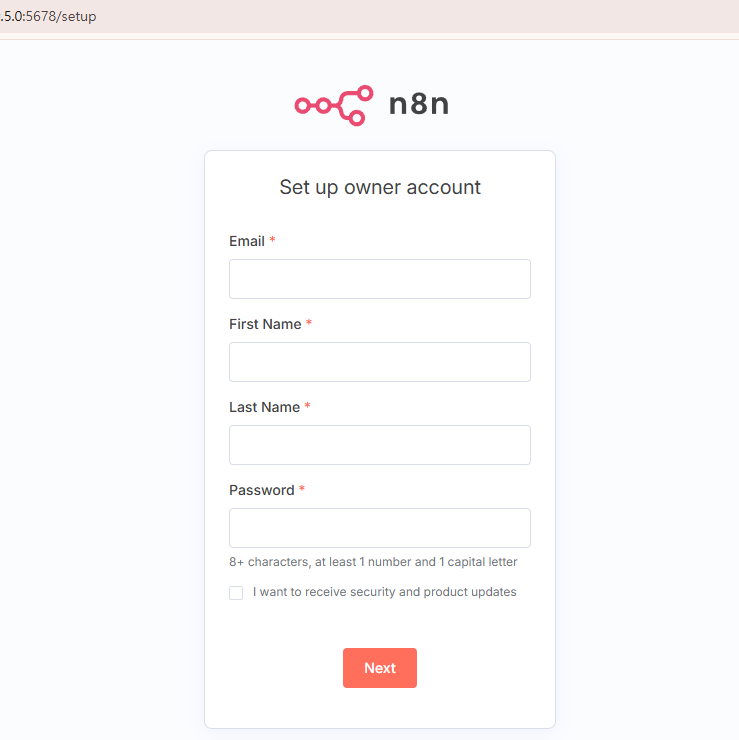Click the red asterisk beside Last Name
739x740 pixels.
click(x=307, y=406)
